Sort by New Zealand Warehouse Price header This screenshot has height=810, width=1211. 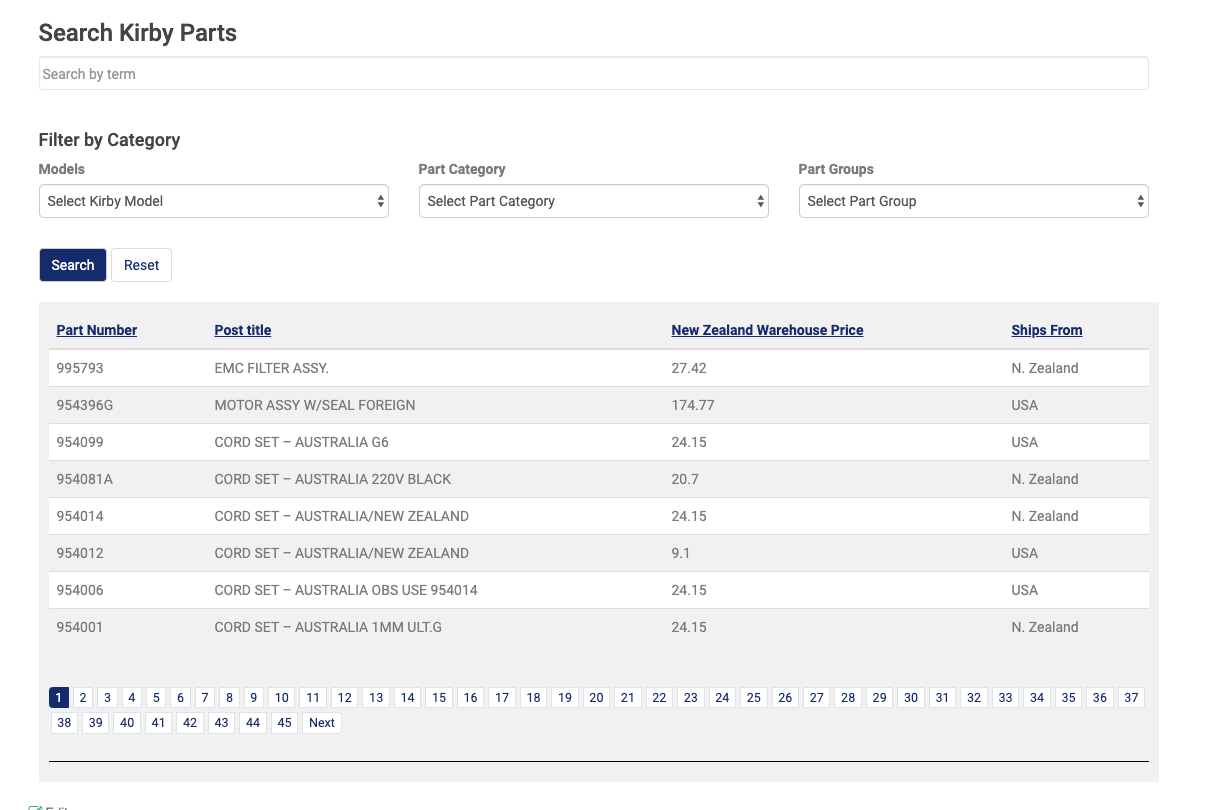pyautogui.click(x=767, y=330)
